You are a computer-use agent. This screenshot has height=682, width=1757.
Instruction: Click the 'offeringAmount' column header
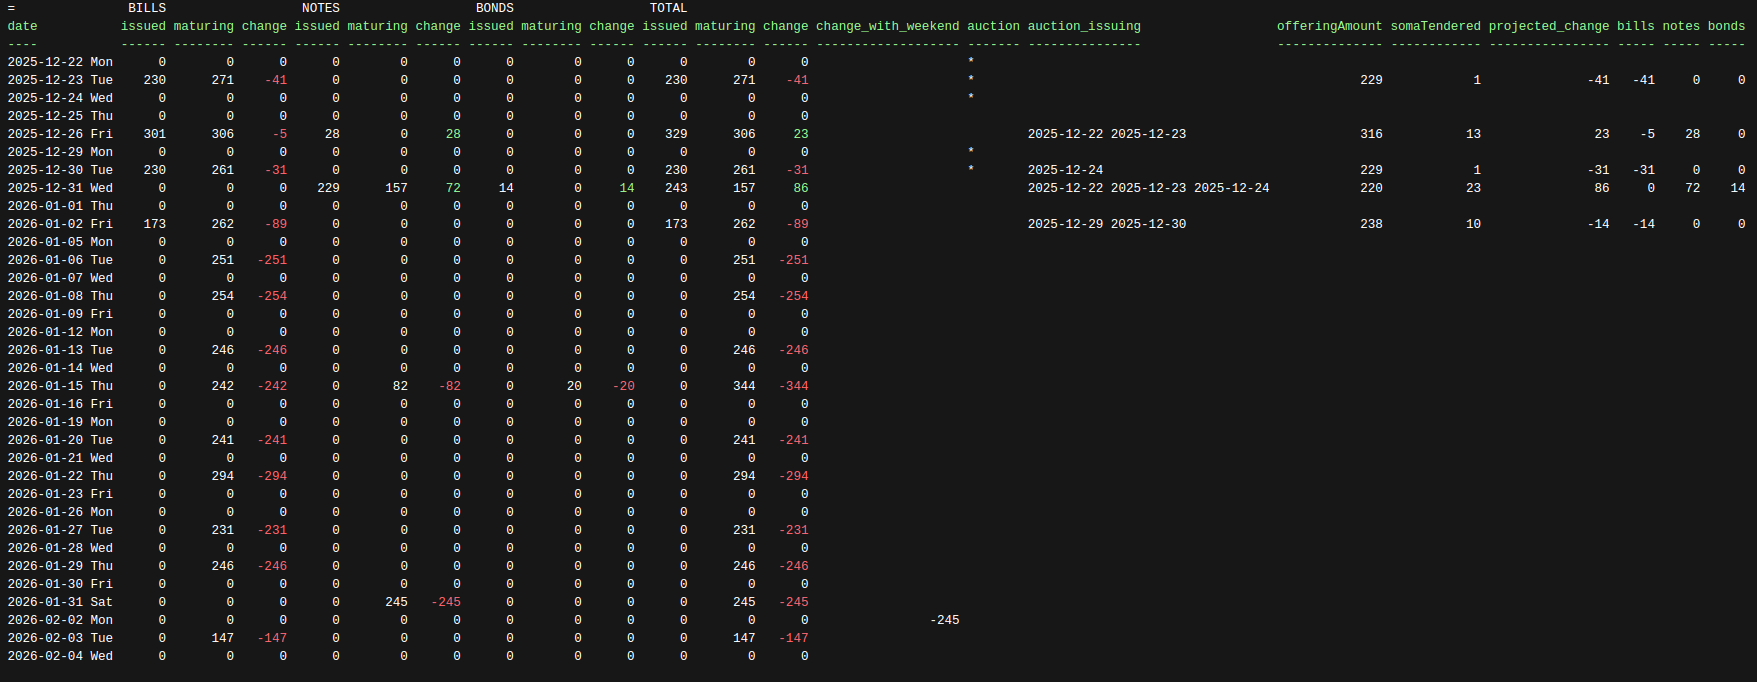pos(1329,26)
